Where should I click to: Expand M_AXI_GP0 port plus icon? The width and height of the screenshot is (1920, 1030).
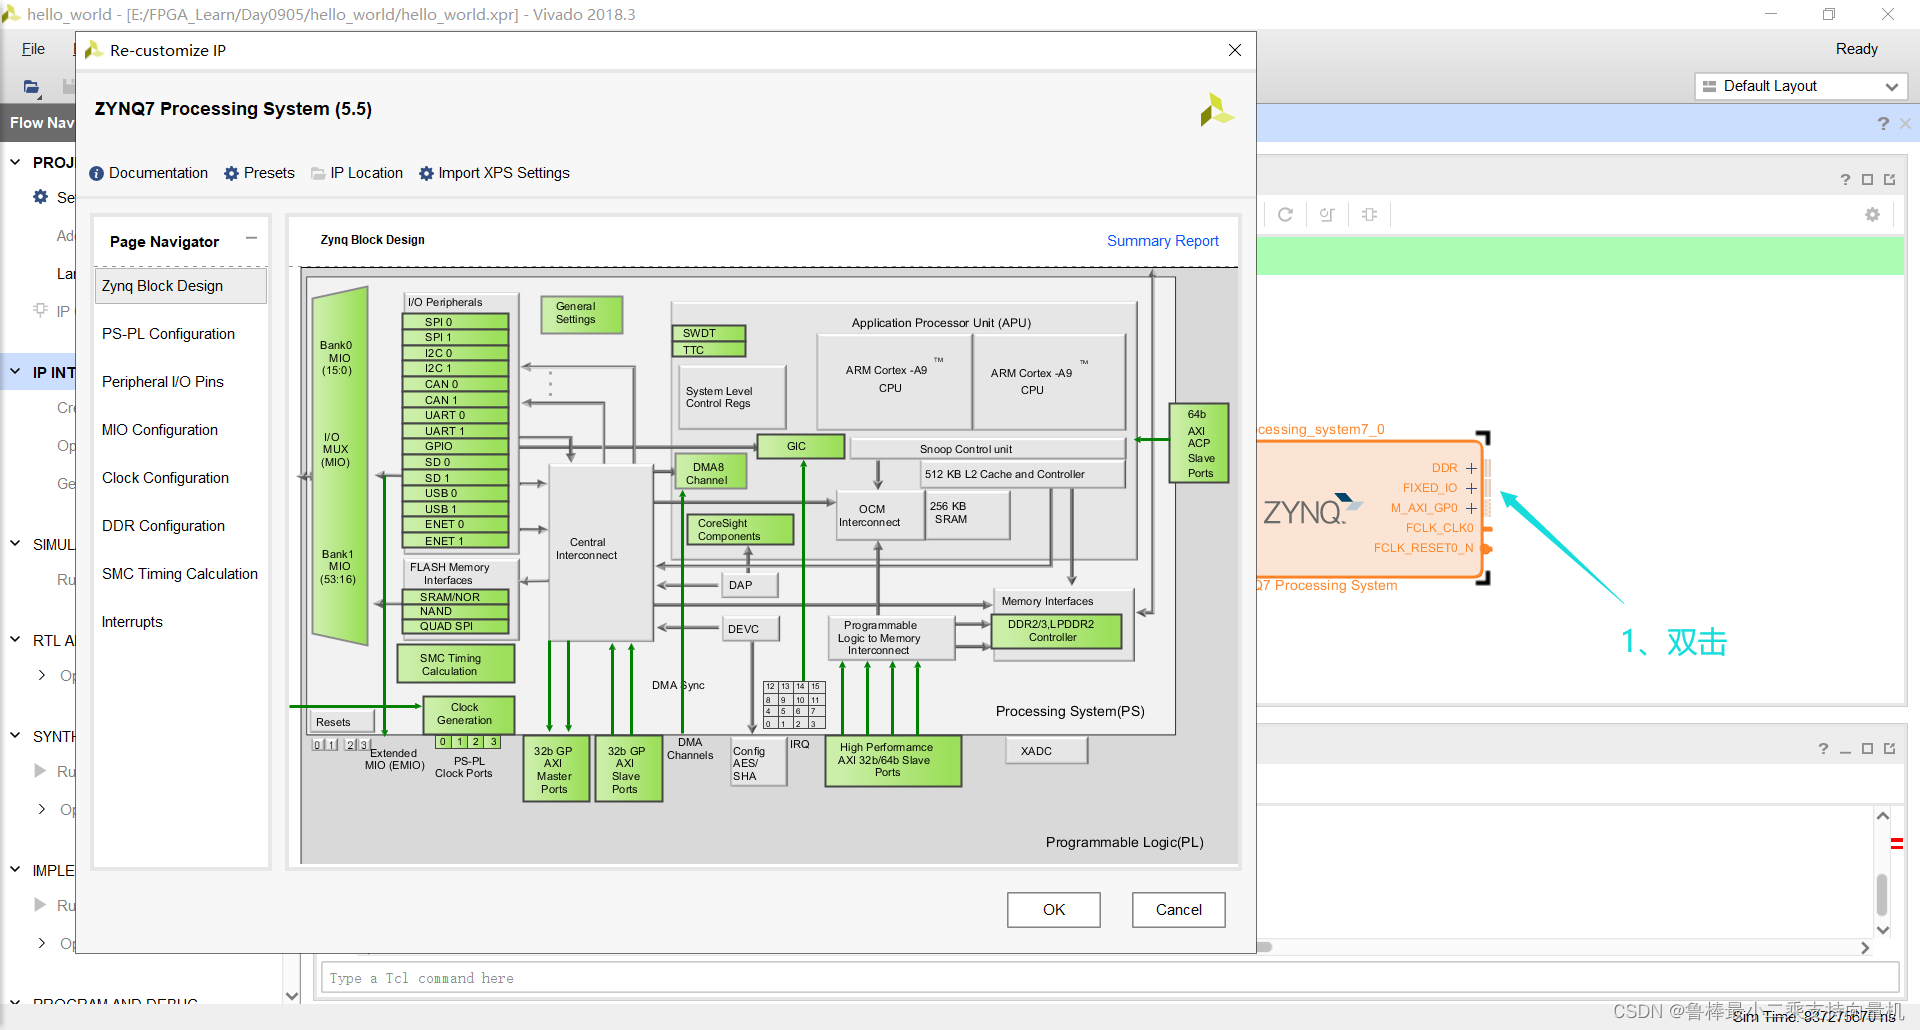pos(1471,508)
